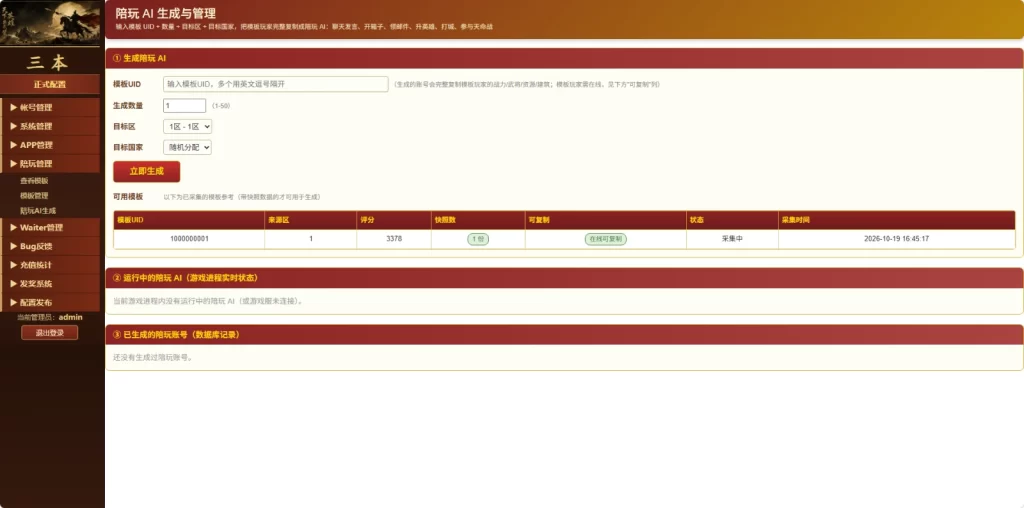This screenshot has width=1024, height=508.
Task: Click the 状态 column header
Action: (x=732, y=220)
